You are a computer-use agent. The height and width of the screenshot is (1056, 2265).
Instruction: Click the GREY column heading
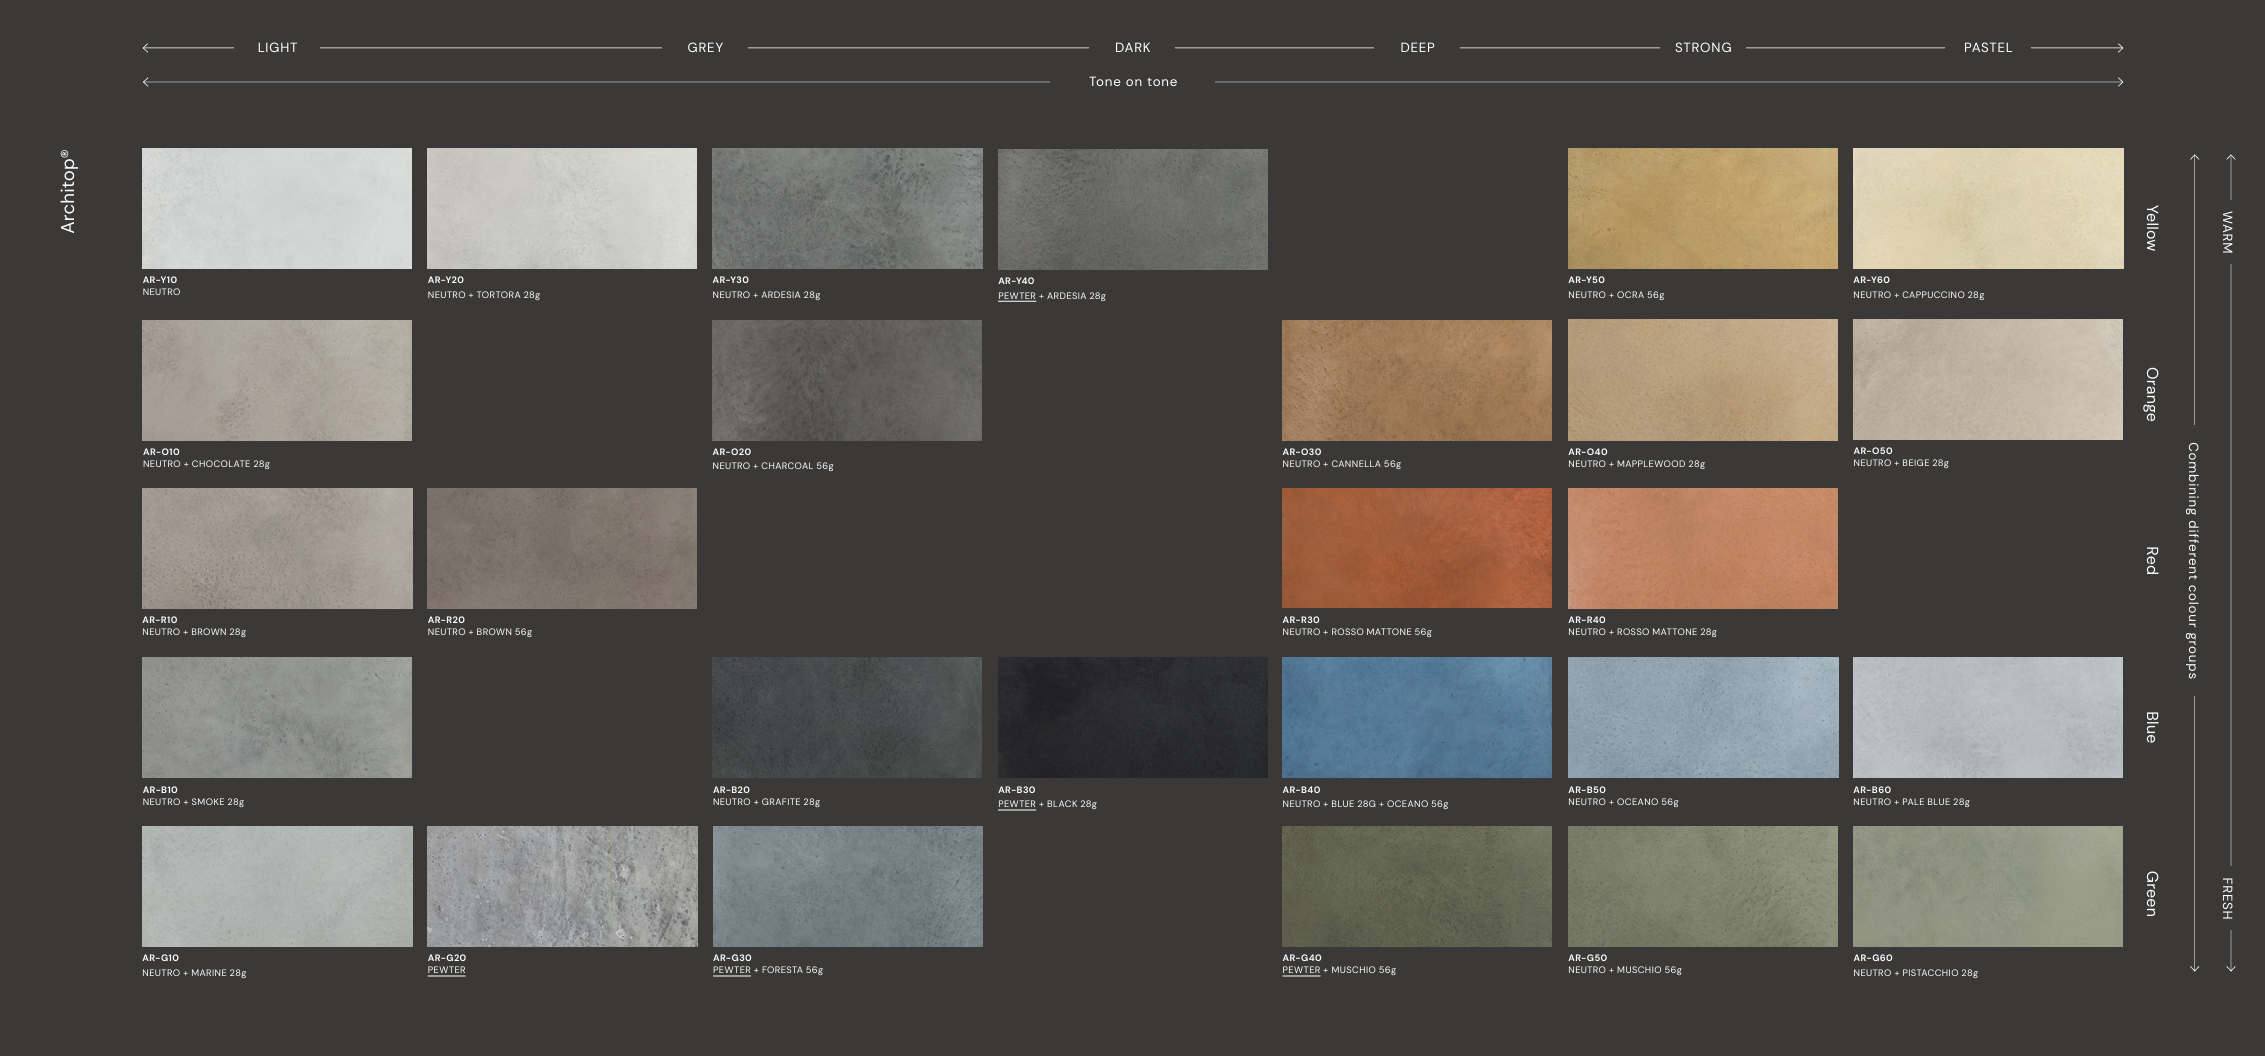pyautogui.click(x=705, y=48)
